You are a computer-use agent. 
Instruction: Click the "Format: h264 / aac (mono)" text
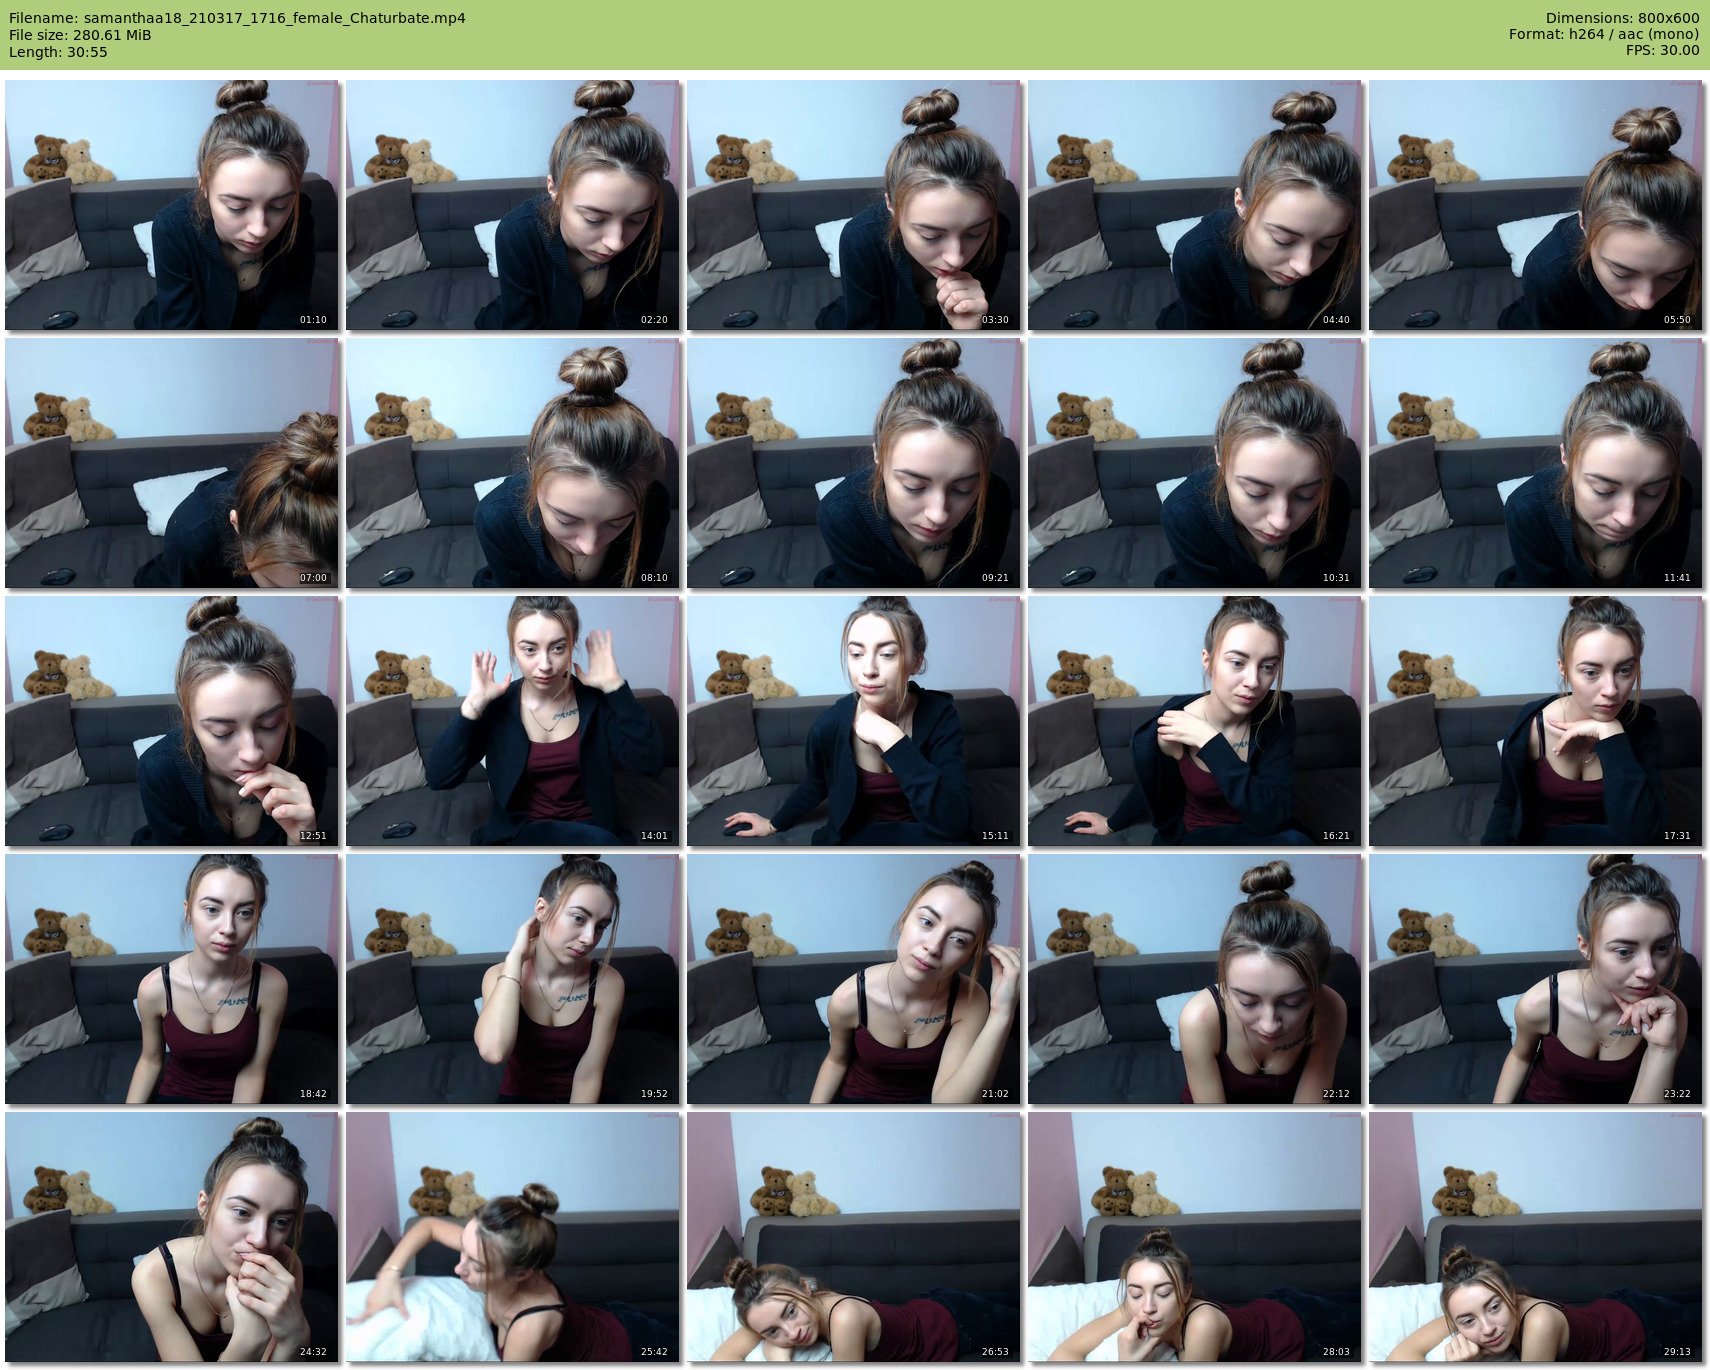(1604, 35)
